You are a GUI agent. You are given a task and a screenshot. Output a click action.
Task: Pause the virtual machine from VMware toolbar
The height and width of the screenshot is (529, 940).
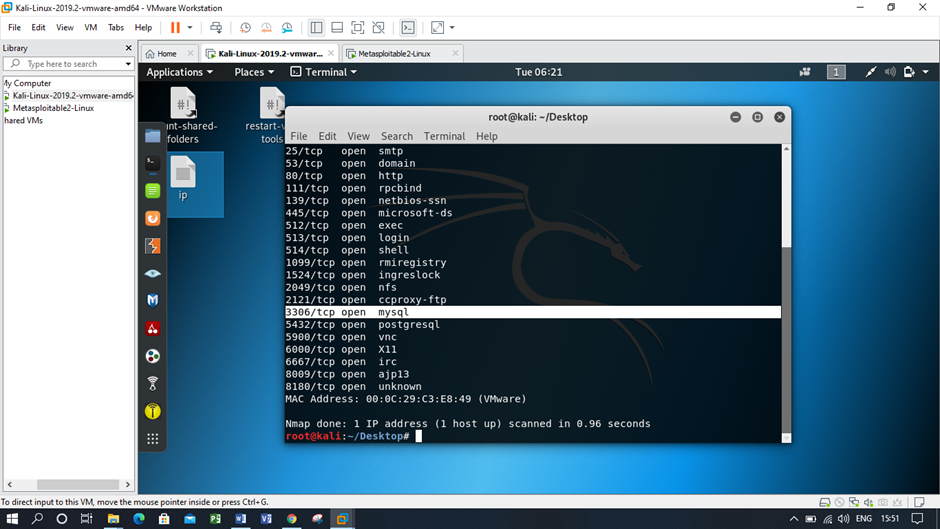[x=175, y=28]
